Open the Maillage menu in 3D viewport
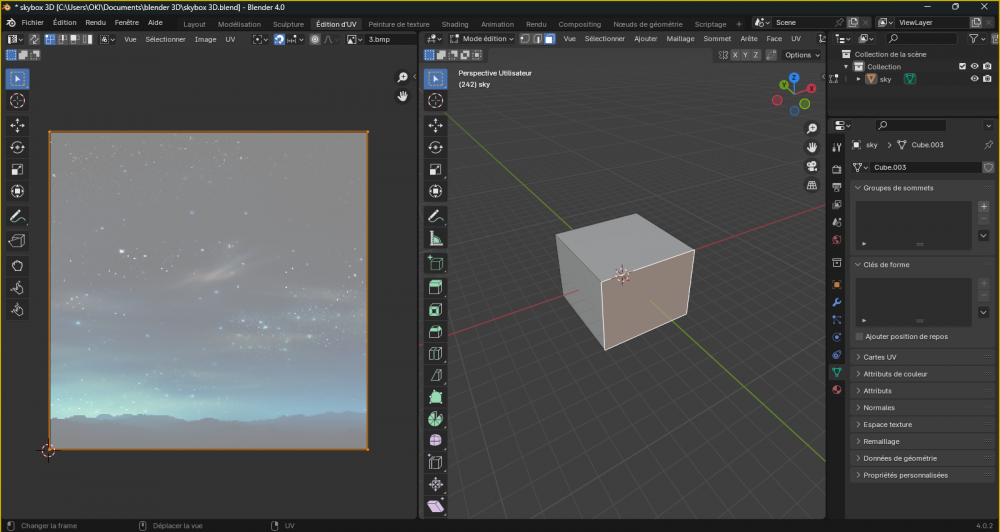This screenshot has width=1000, height=532. [680, 39]
